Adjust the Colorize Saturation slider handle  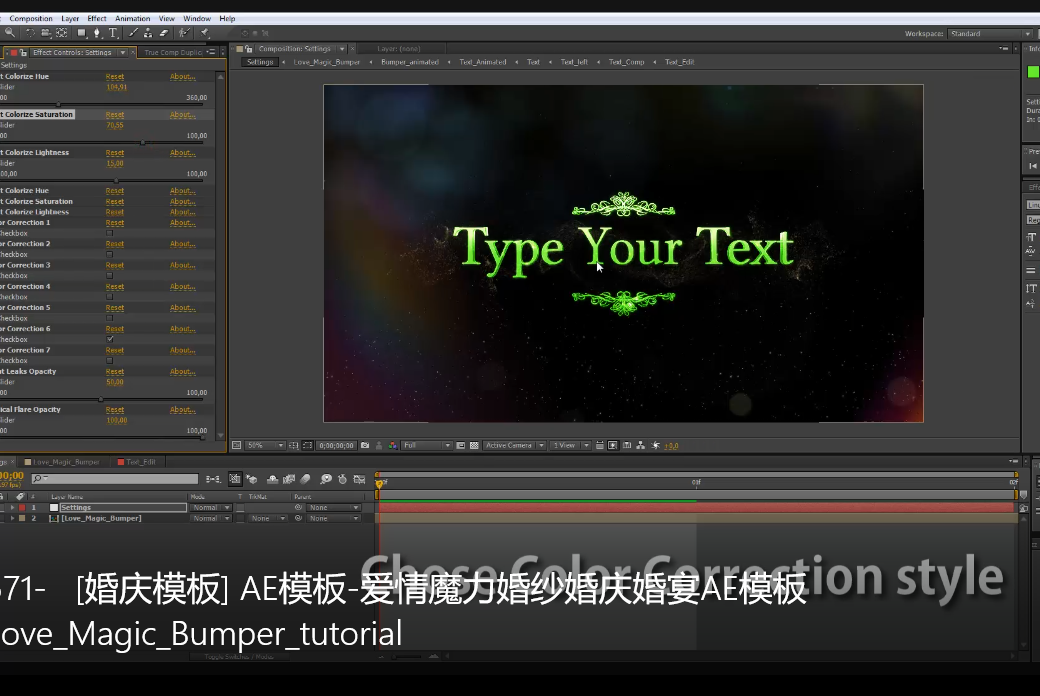click(x=143, y=143)
